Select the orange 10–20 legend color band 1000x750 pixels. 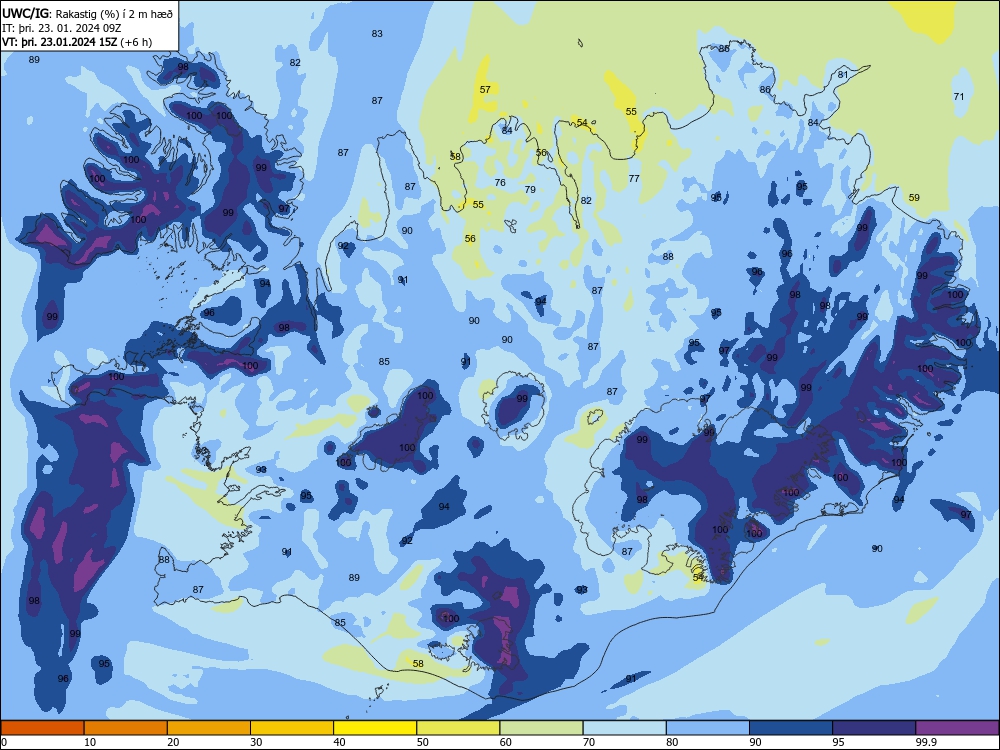(x=126, y=728)
